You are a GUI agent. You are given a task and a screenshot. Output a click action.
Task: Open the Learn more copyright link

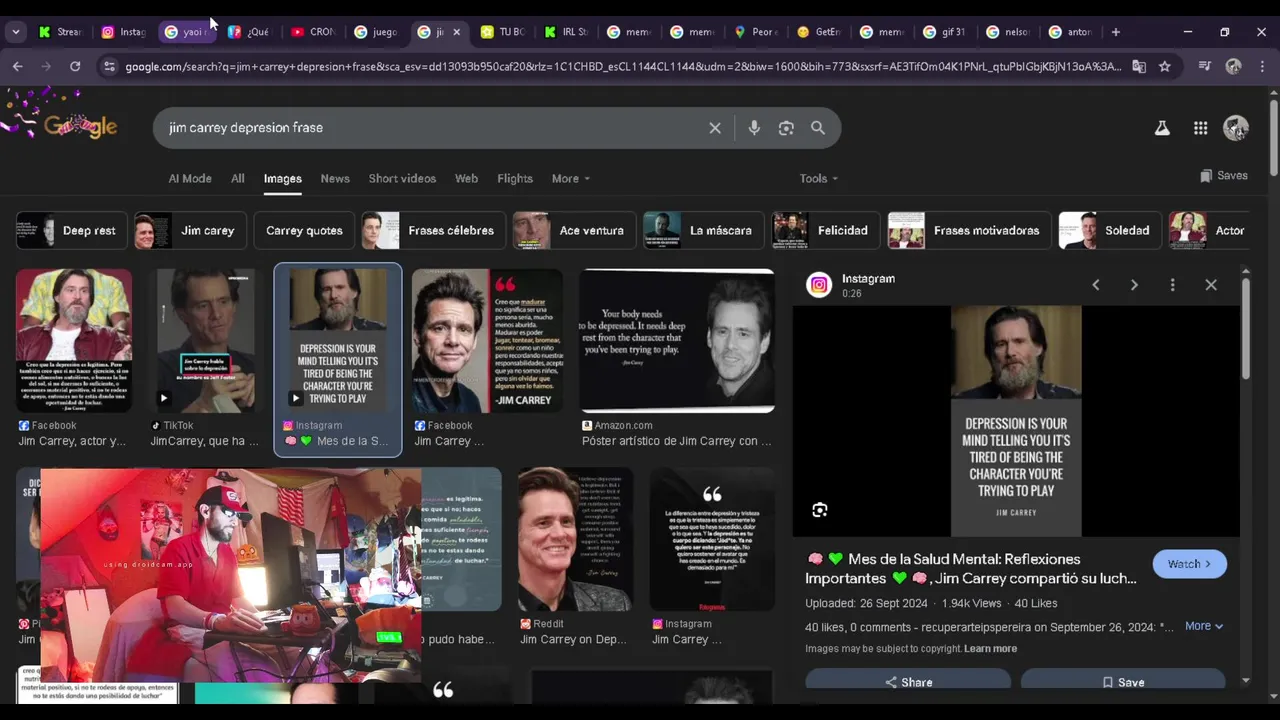990,649
